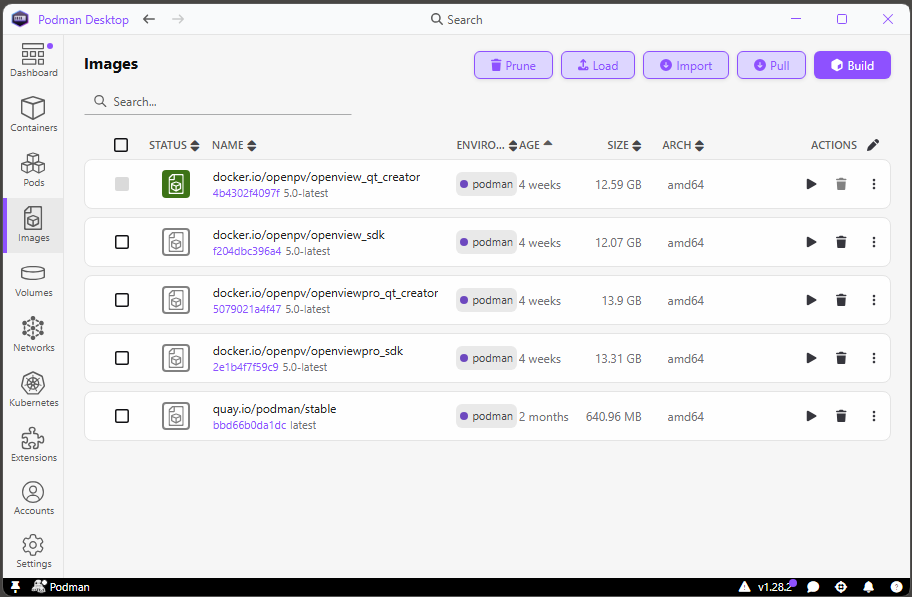Toggle the select-all images checkbox

click(x=121, y=145)
